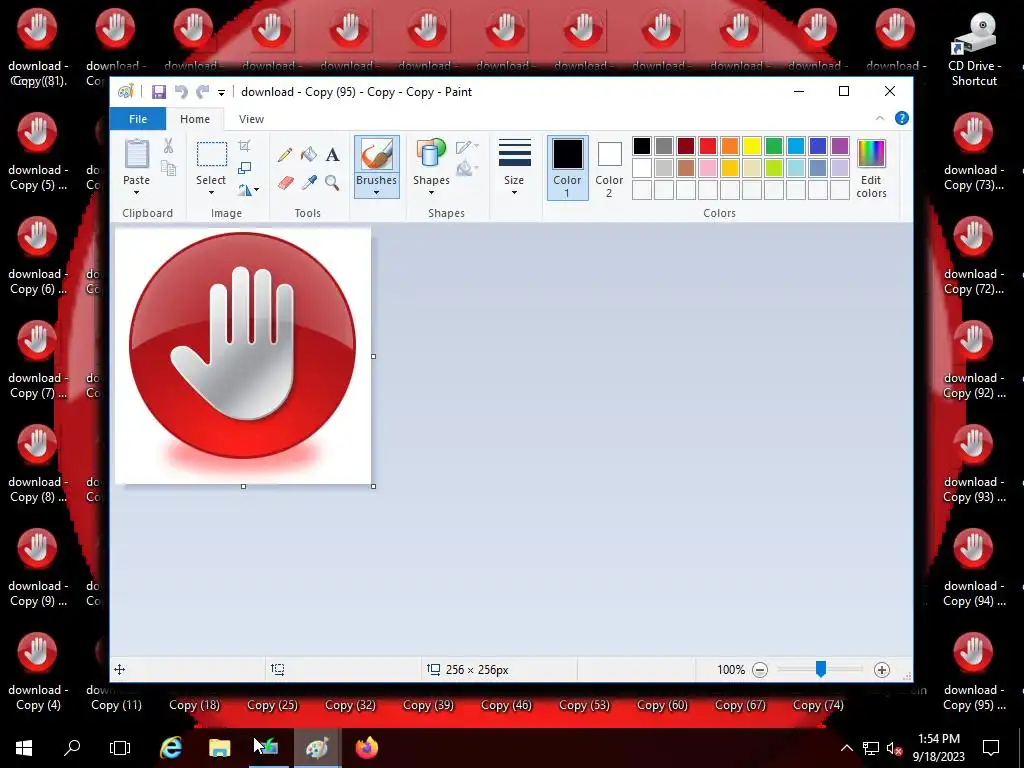This screenshot has height=768, width=1024.
Task: Click the Undo arrow in title bar
Action: 181,92
